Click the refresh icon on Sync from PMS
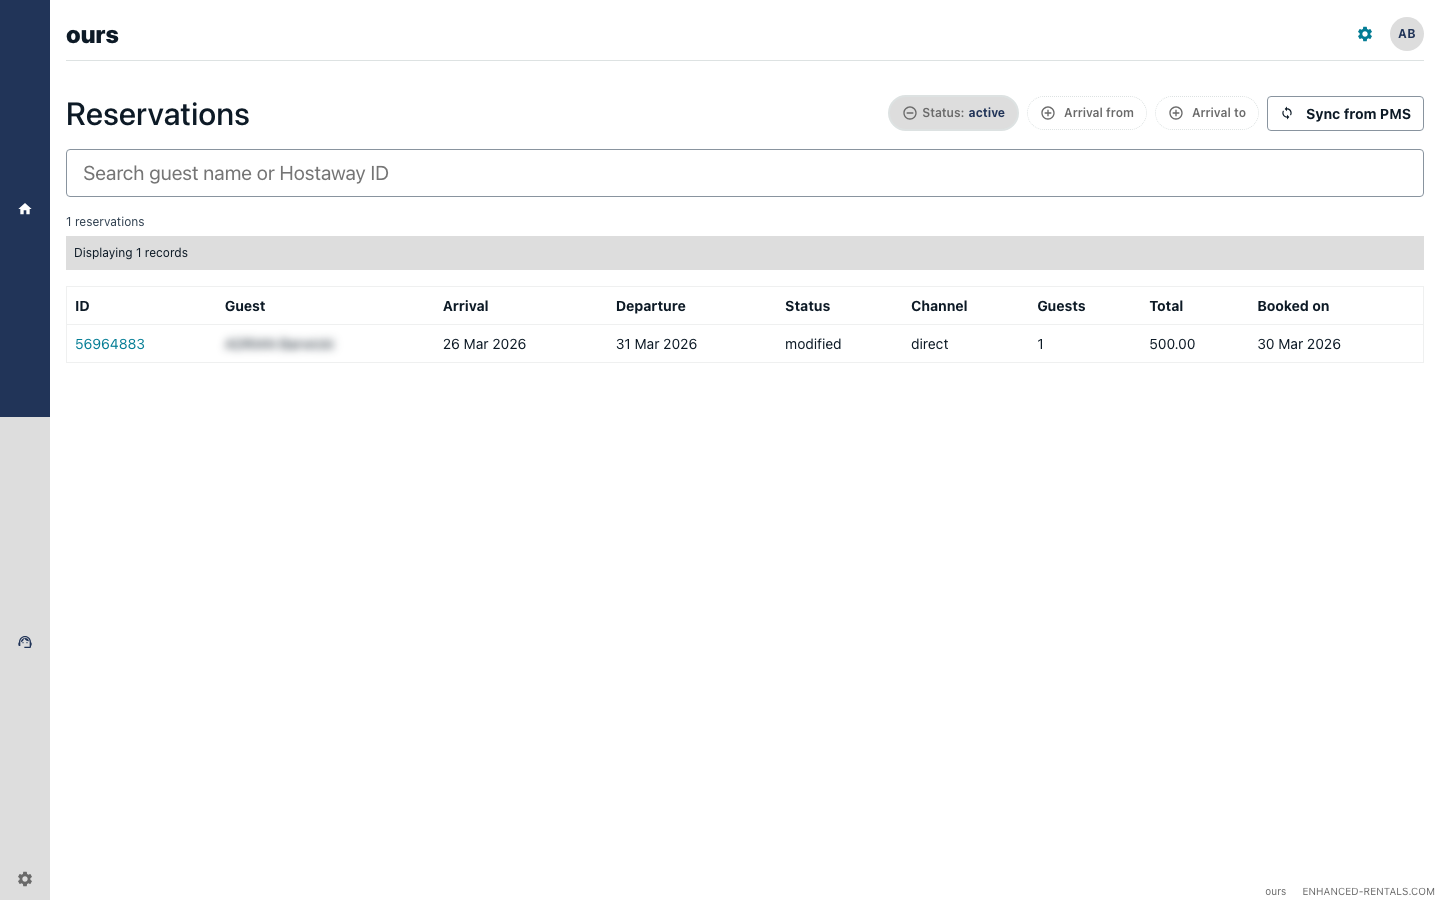 (1287, 113)
